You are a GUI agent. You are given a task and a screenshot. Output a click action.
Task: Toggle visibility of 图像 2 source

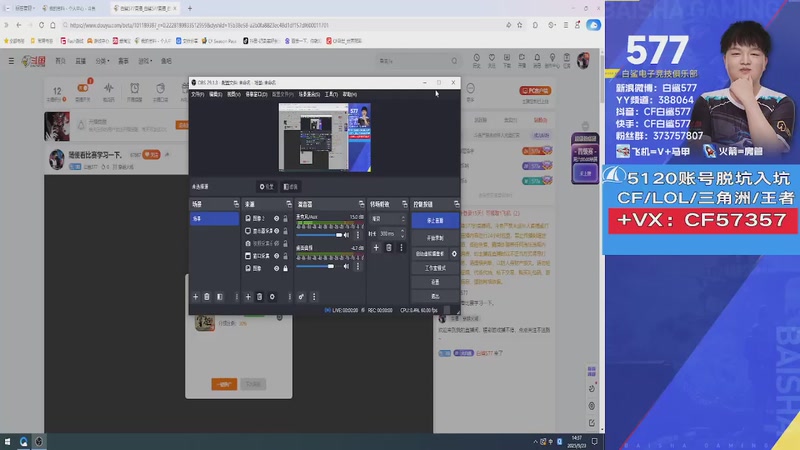[x=276, y=218]
